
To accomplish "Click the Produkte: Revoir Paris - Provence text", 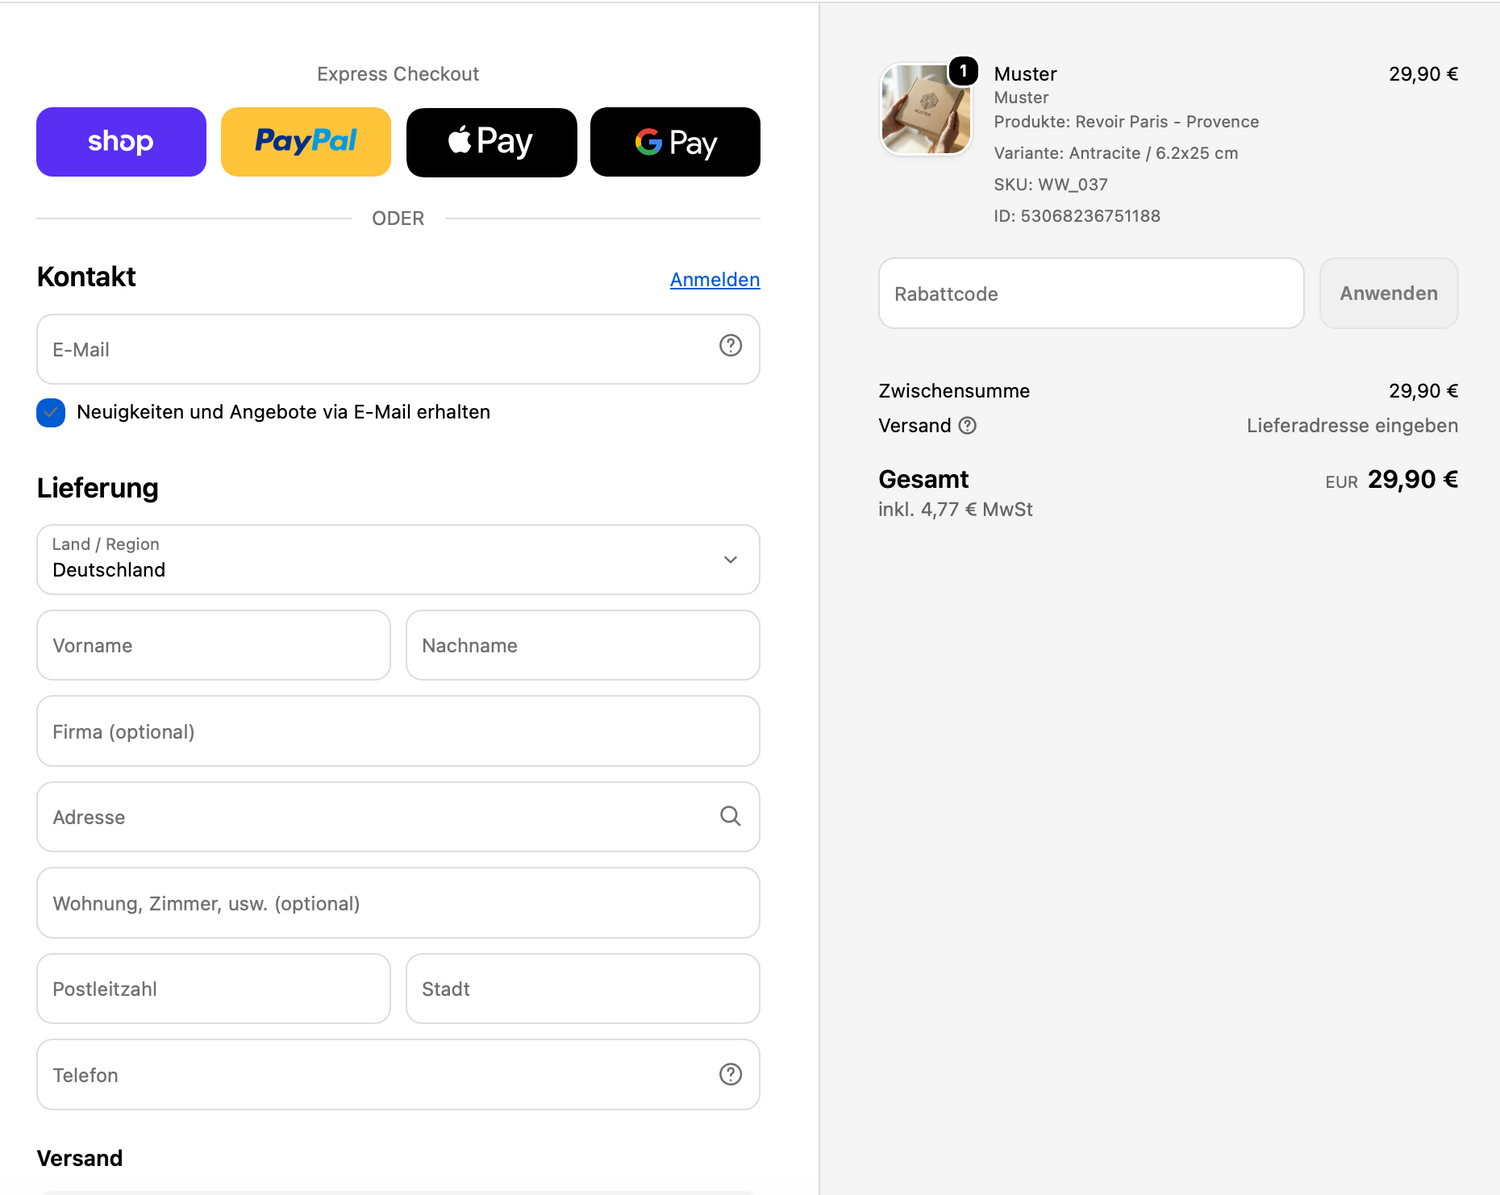I will point(1126,122).
